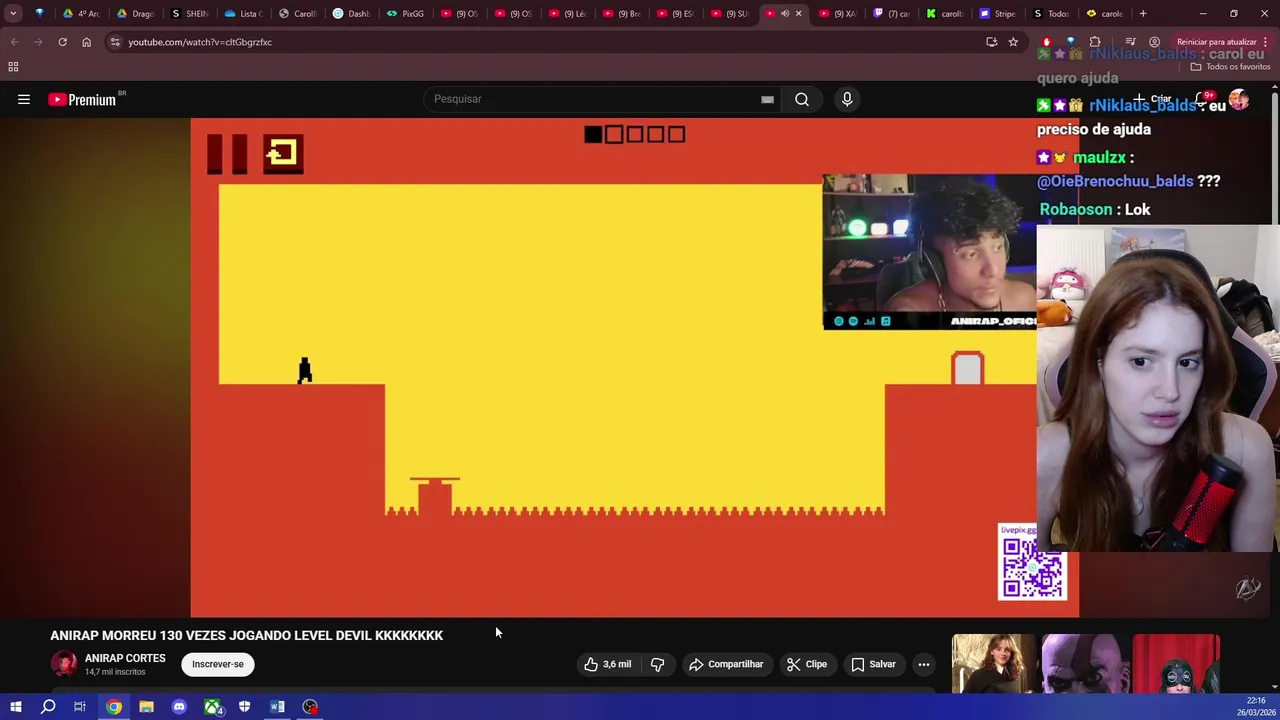Open the Windows Start menu

(15, 707)
